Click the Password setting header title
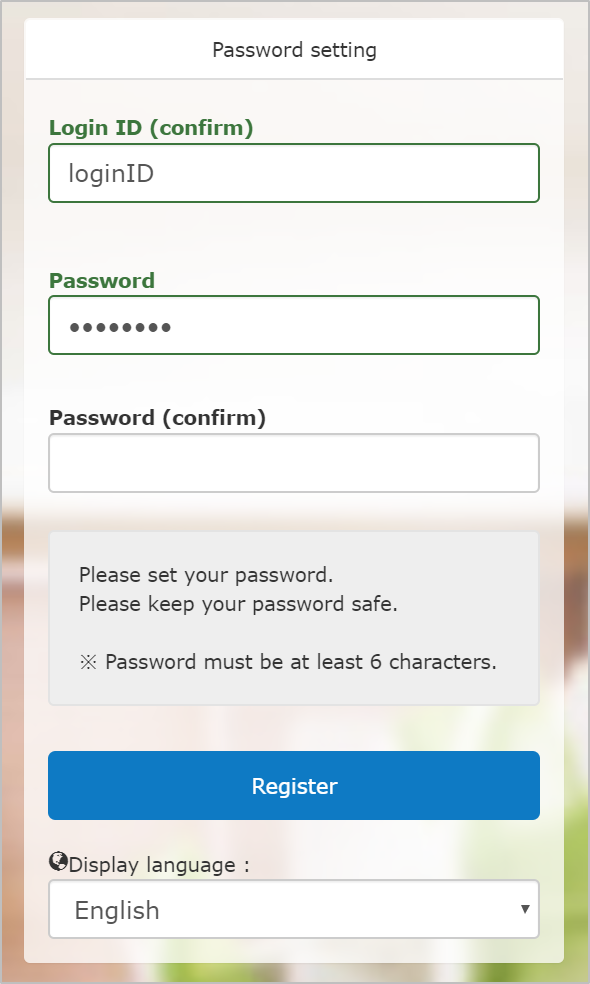The width and height of the screenshot is (590, 984). coord(294,50)
